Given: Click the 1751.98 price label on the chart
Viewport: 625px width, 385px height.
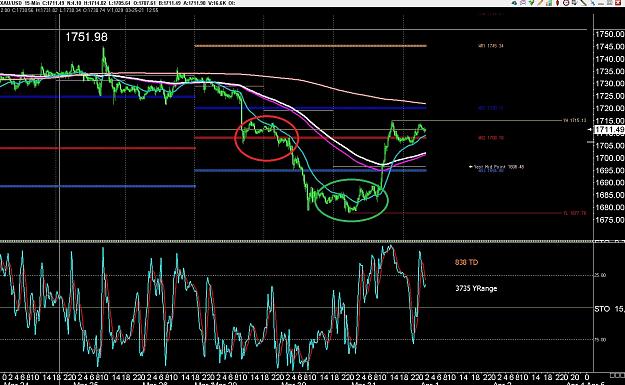Looking at the screenshot, I should pos(86,37).
